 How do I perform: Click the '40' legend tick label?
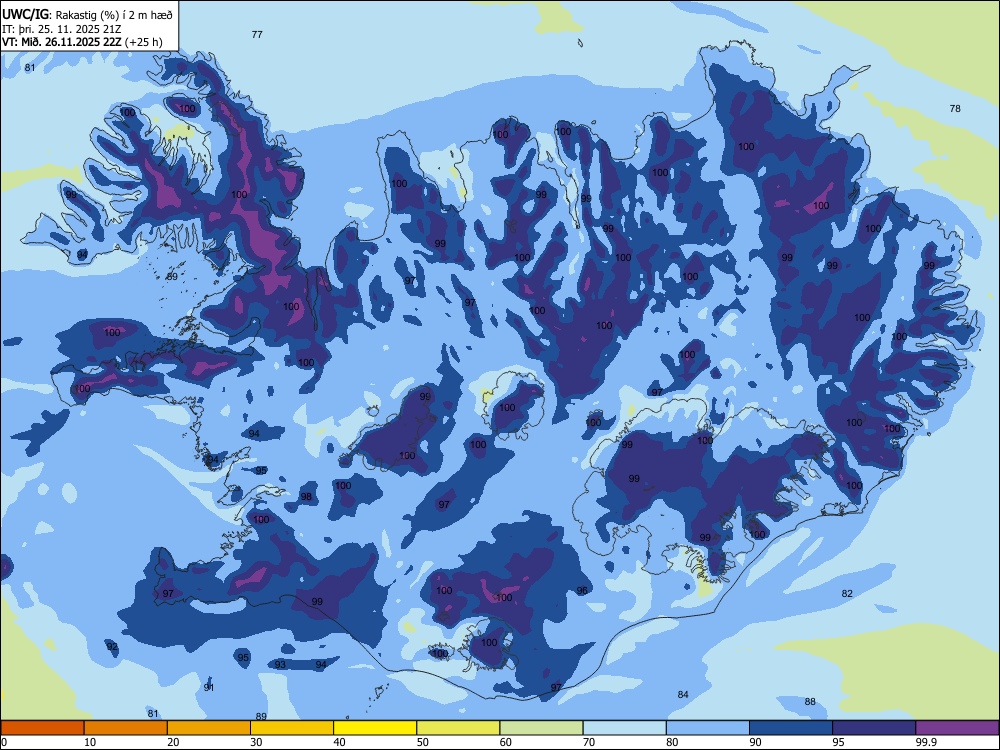(x=339, y=742)
